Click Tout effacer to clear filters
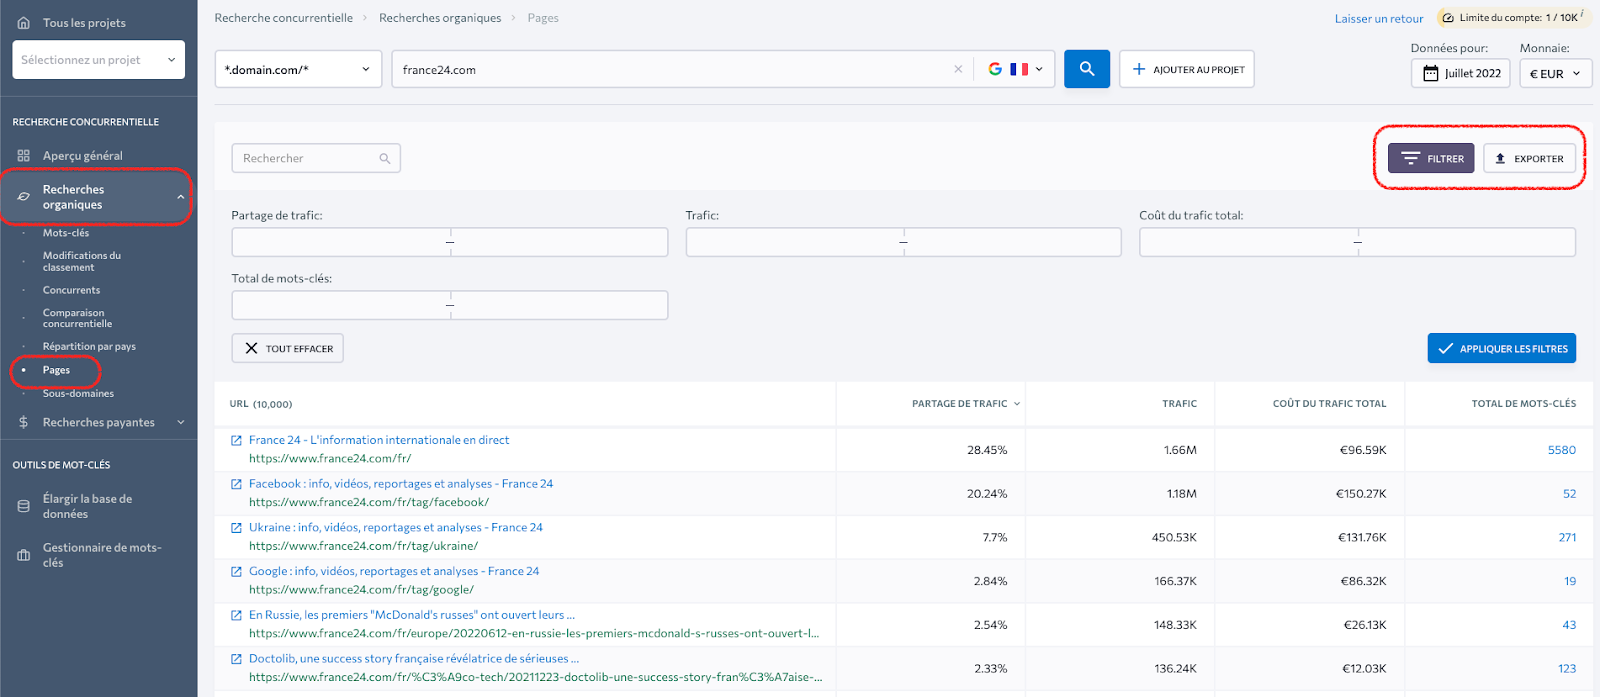Screen dimensions: 1600x697 (288, 348)
